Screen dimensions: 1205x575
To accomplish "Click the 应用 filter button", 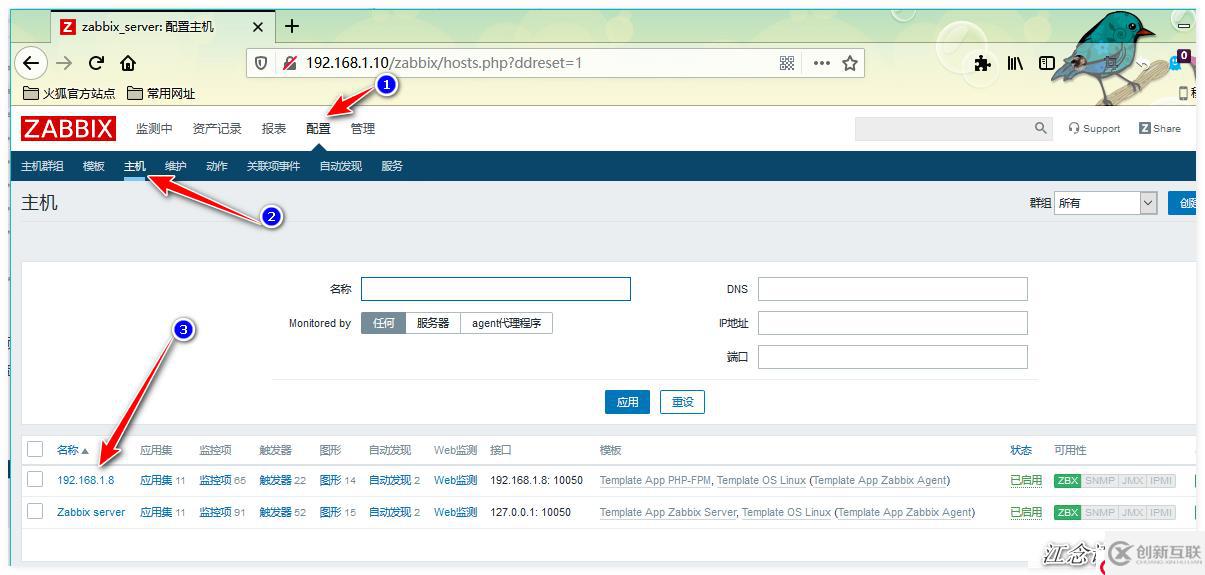I will tap(627, 402).
